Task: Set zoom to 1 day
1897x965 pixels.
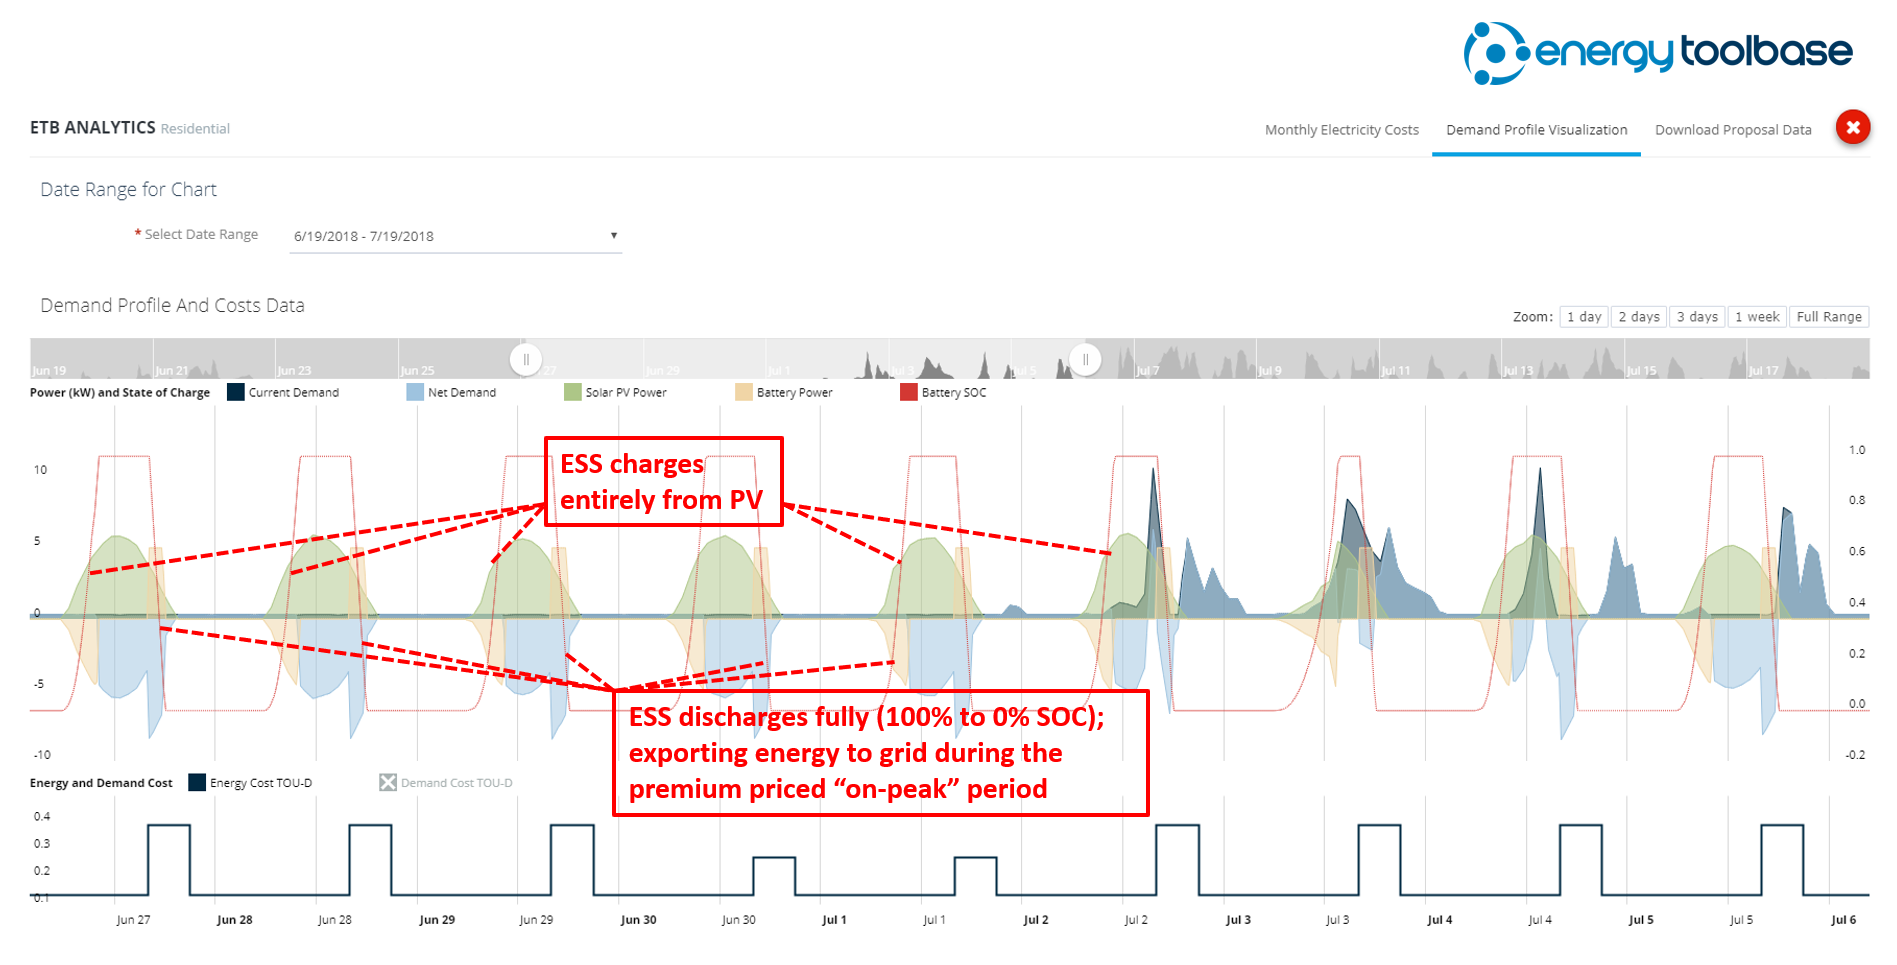Action: tap(1584, 317)
